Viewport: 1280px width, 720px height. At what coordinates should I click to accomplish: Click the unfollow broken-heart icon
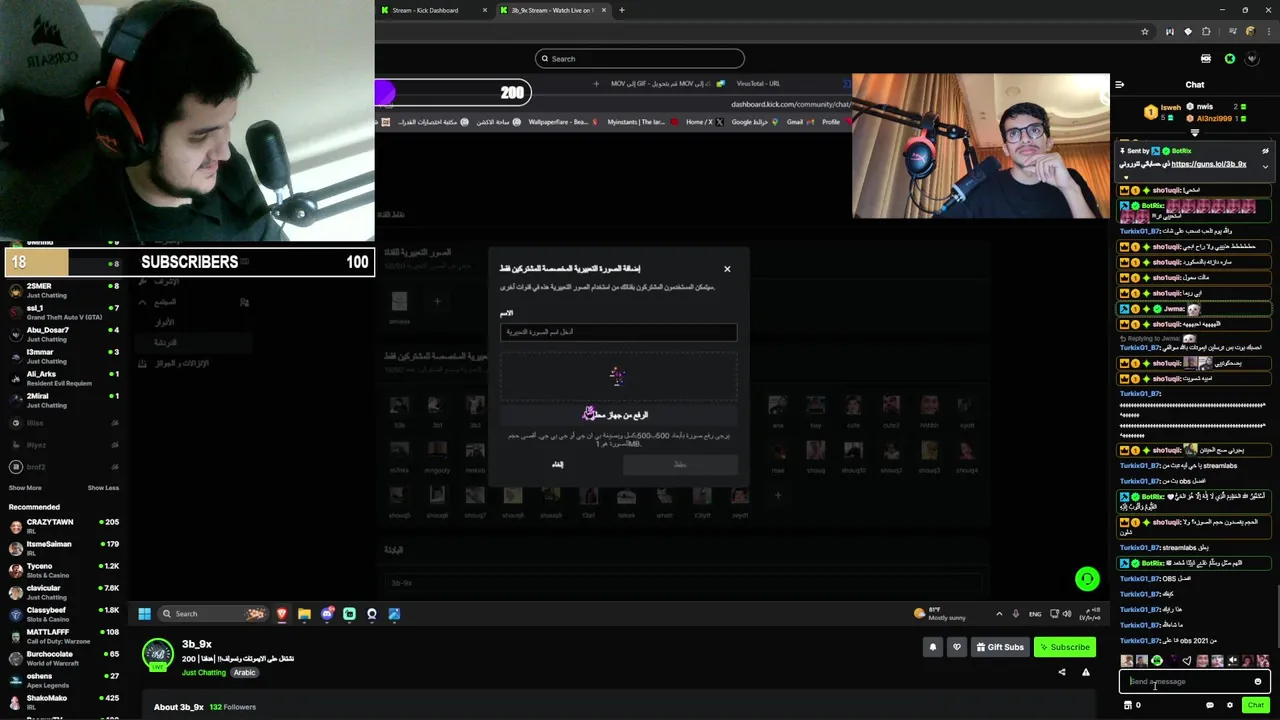(957, 647)
